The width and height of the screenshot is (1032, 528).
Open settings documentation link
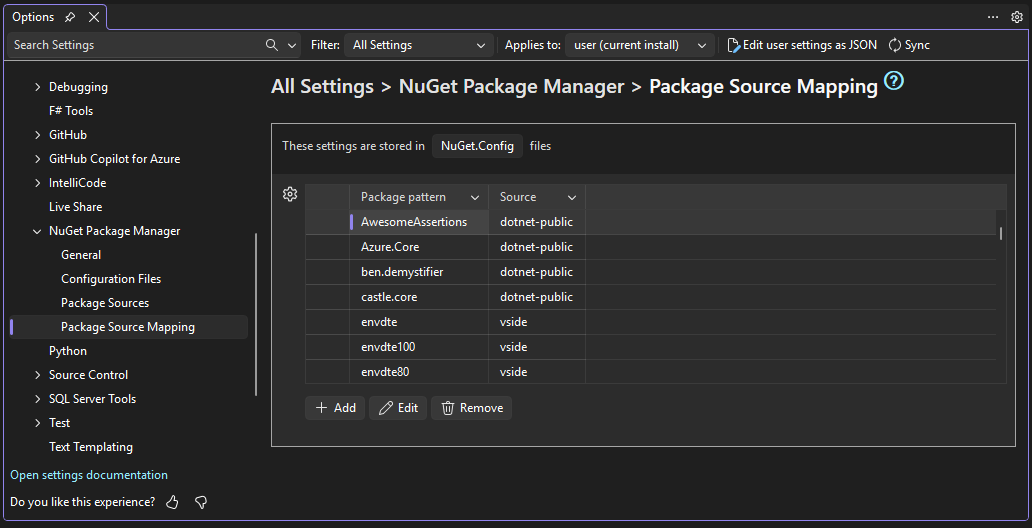pyautogui.click(x=89, y=475)
